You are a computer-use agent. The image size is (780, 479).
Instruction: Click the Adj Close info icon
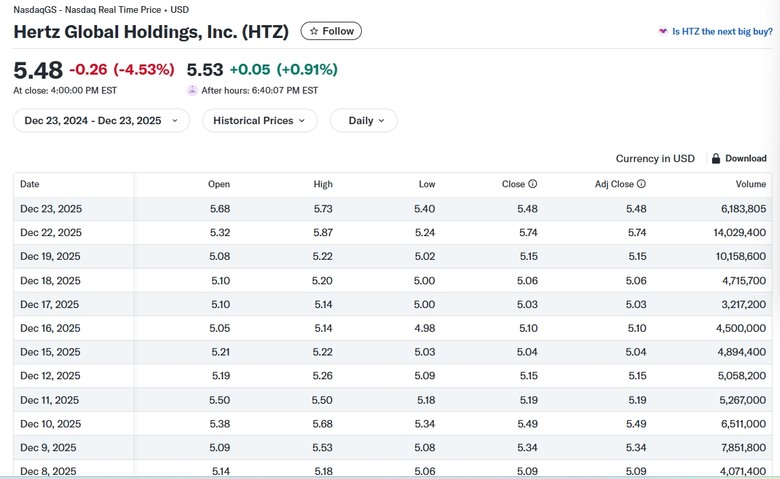tap(641, 184)
